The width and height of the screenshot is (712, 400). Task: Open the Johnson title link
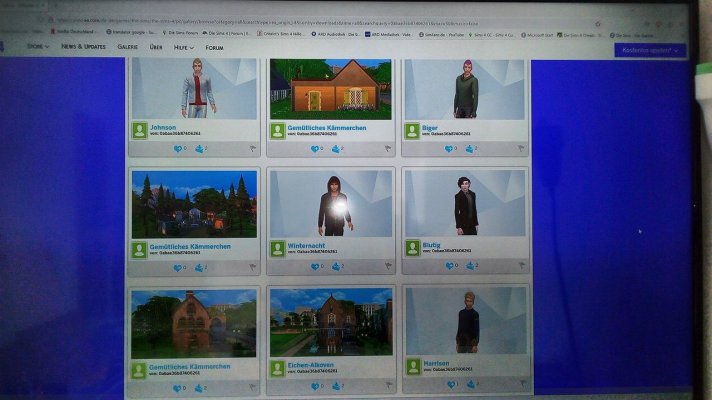(163, 128)
